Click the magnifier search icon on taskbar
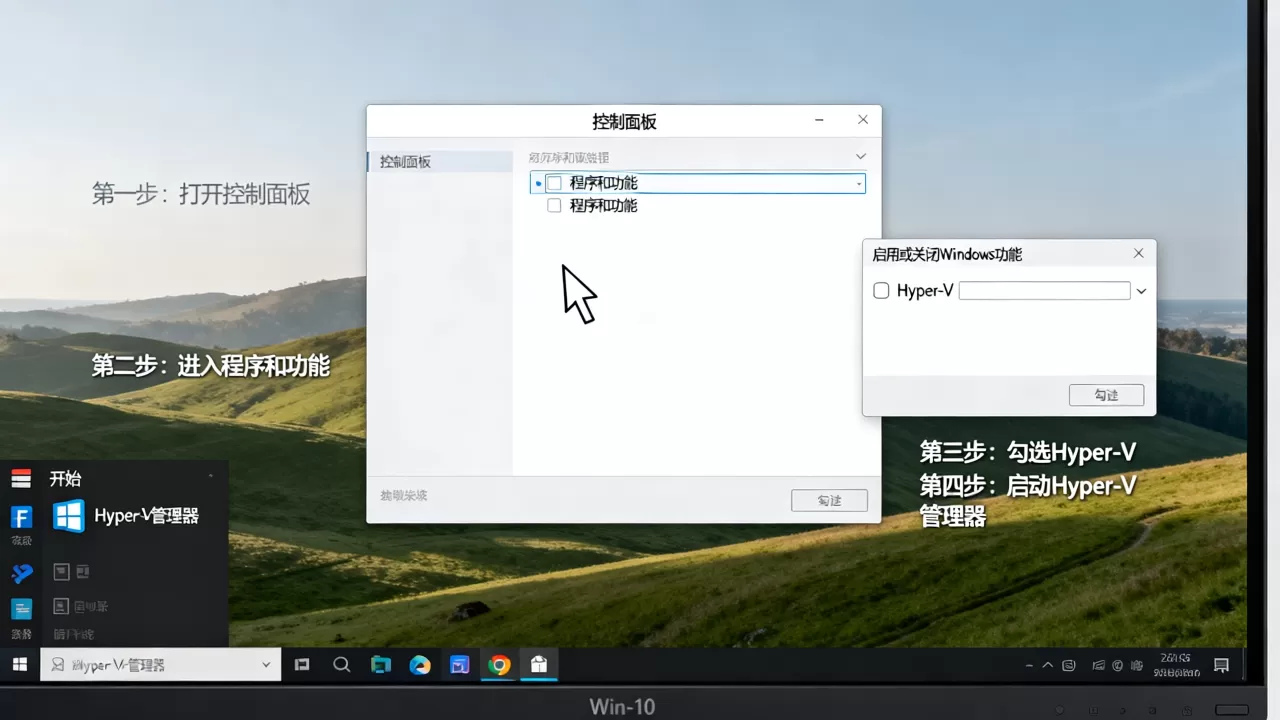 (x=341, y=665)
